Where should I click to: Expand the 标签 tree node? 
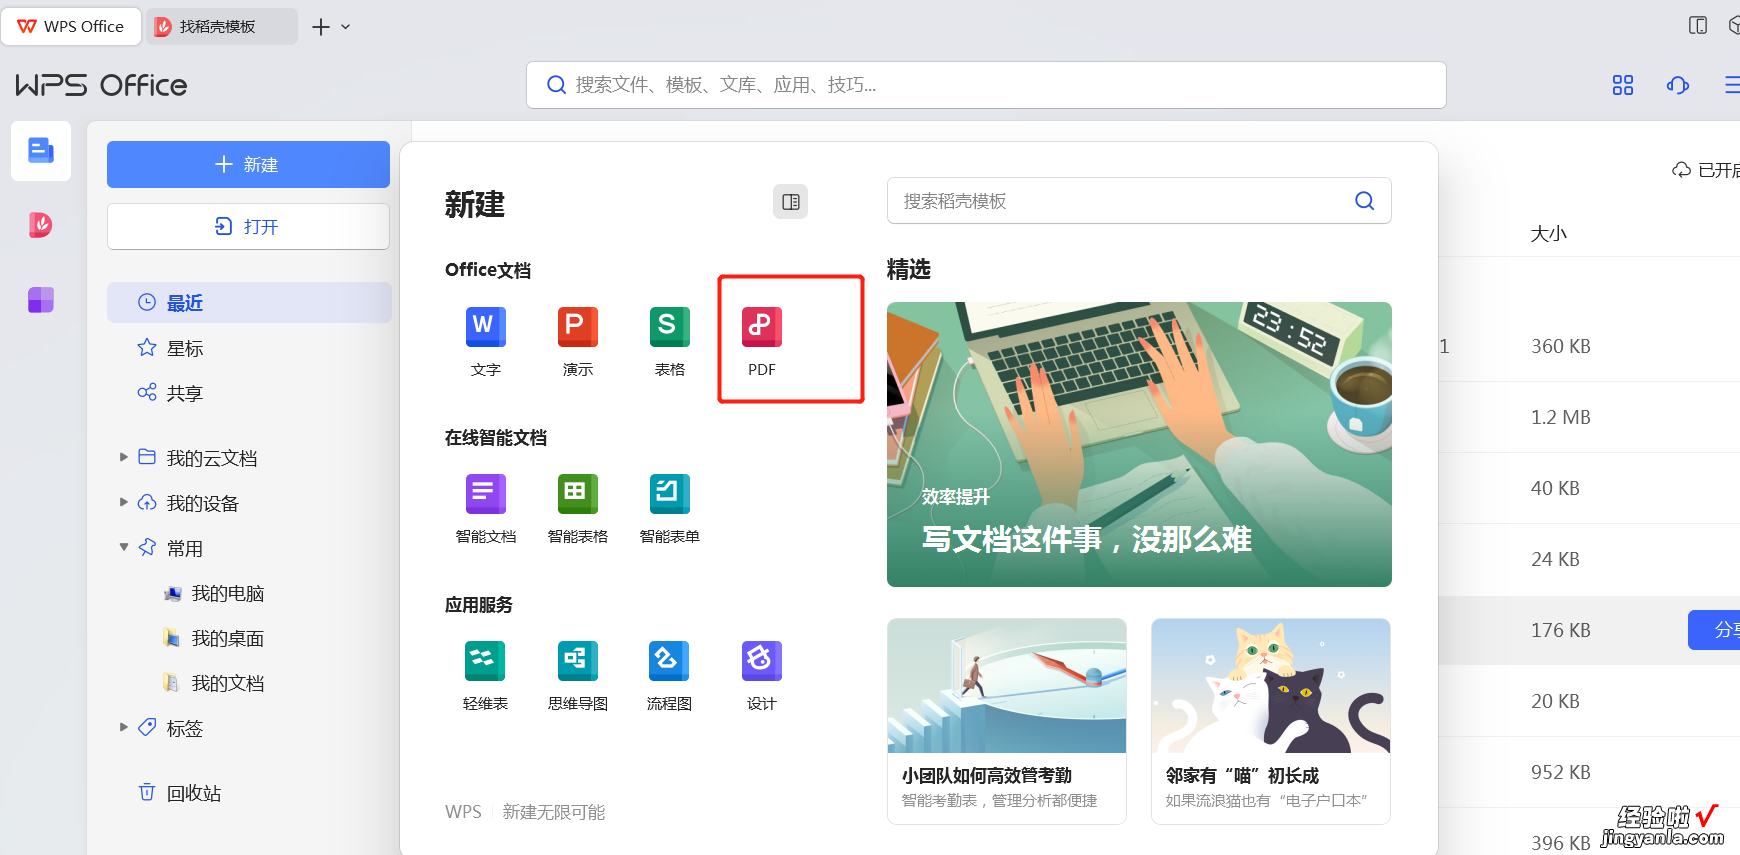coord(124,727)
